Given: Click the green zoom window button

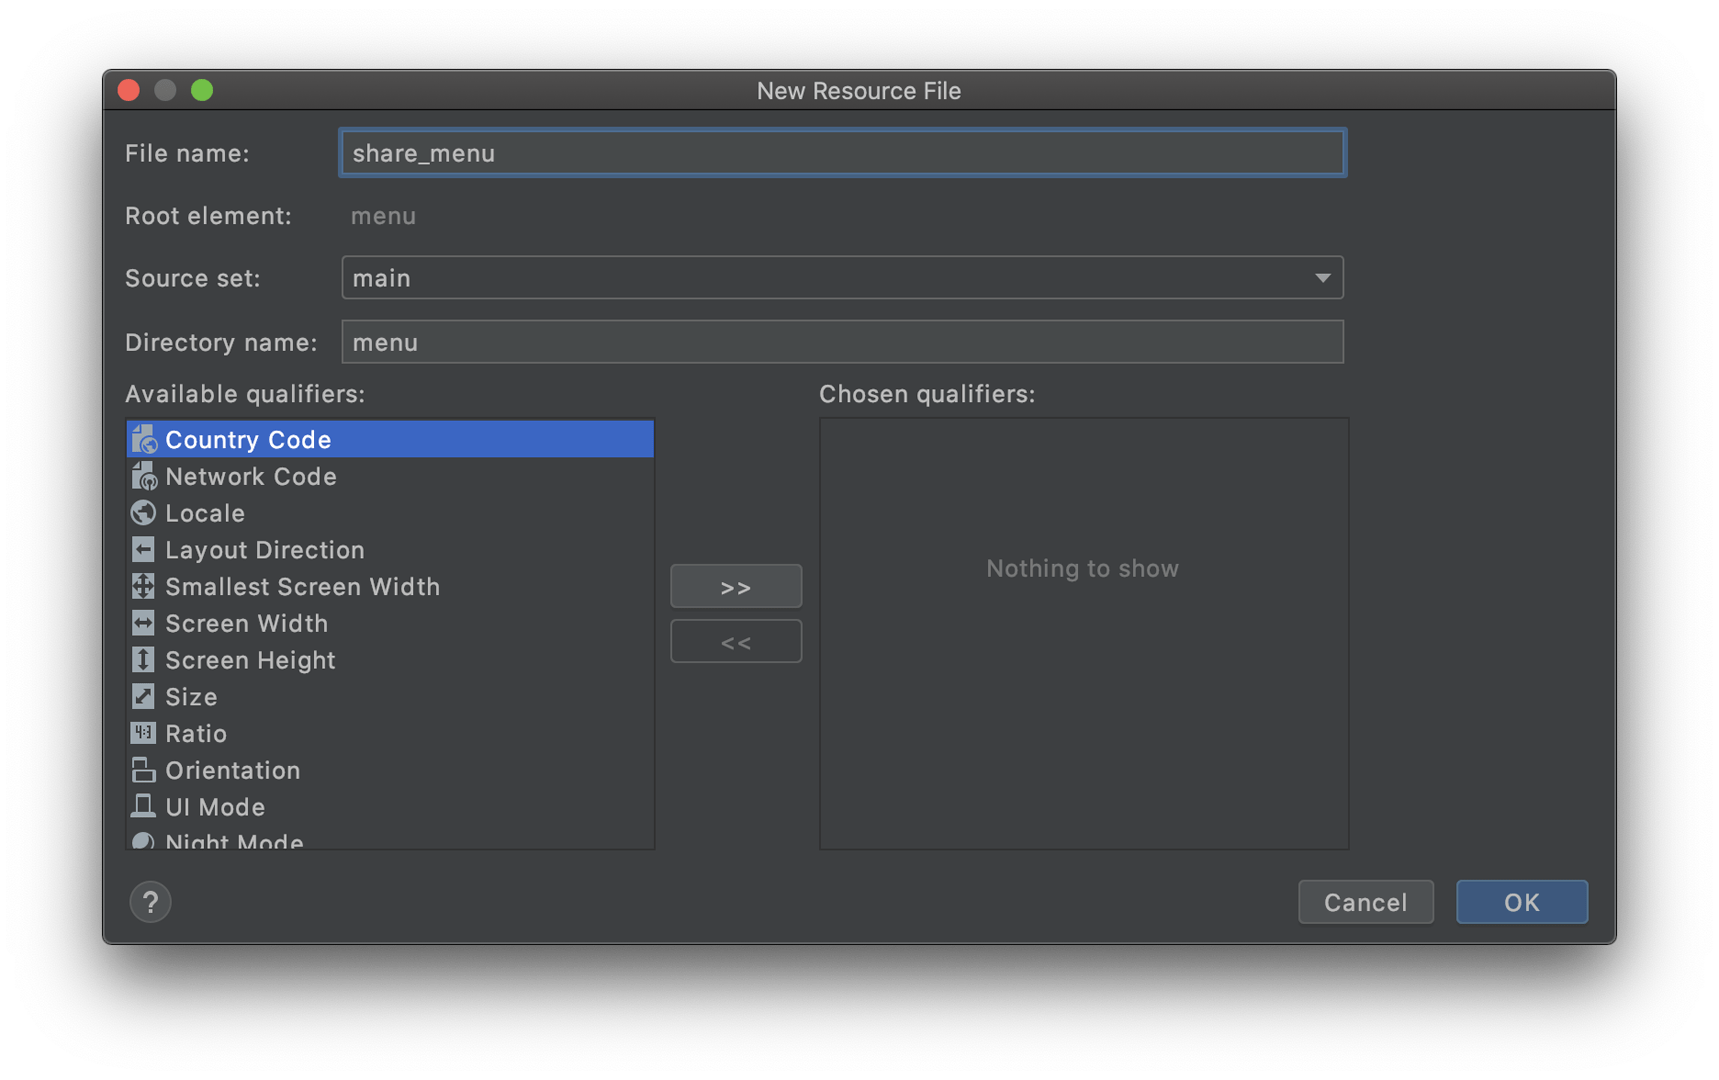Looking at the screenshot, I should point(202,90).
